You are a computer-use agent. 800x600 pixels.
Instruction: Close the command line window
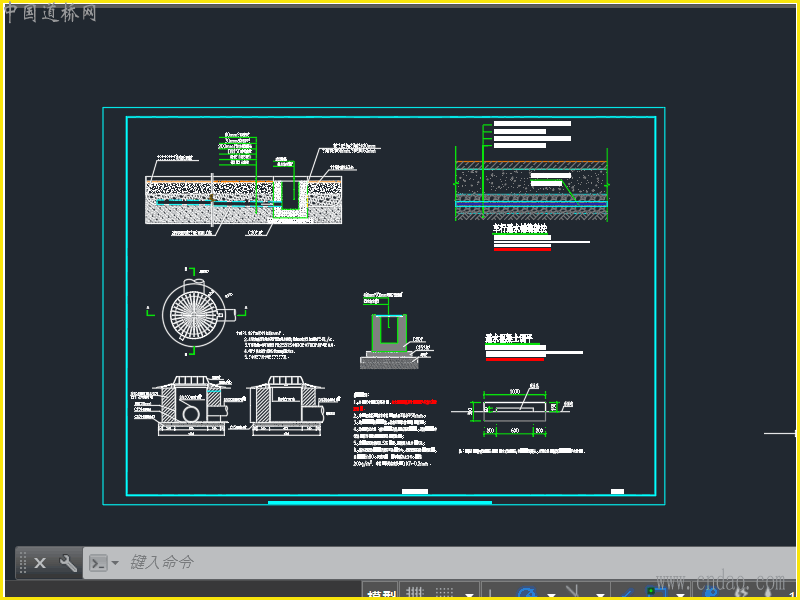40,563
